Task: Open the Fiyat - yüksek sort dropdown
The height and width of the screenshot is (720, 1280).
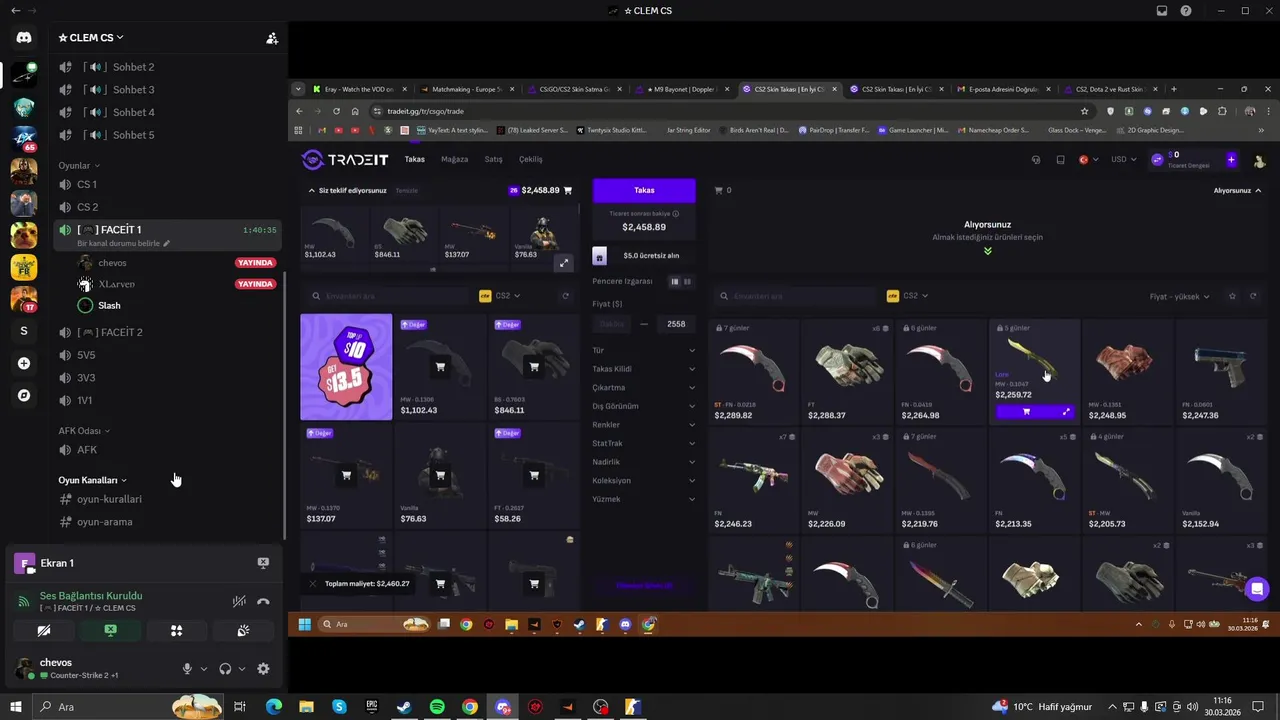Action: tap(1180, 296)
